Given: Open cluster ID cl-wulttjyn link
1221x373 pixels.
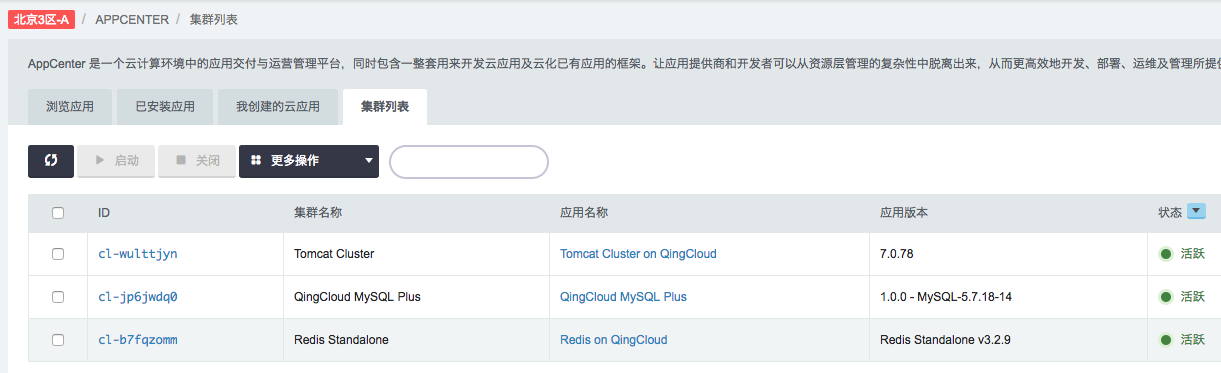Looking at the screenshot, I should pyautogui.click(x=138, y=254).
